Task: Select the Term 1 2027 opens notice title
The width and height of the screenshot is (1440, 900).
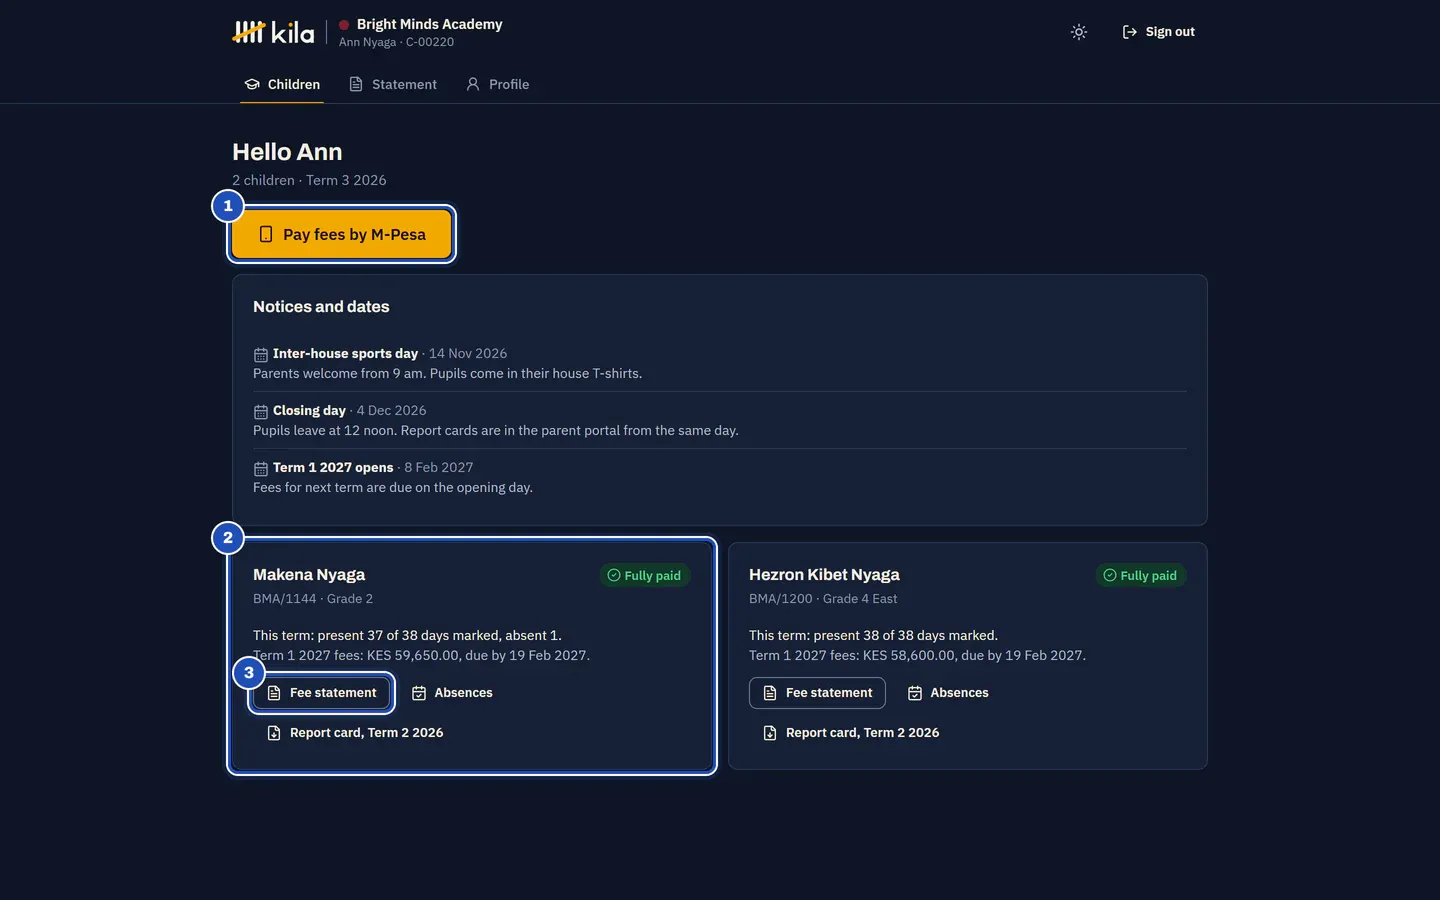Action: pos(333,467)
